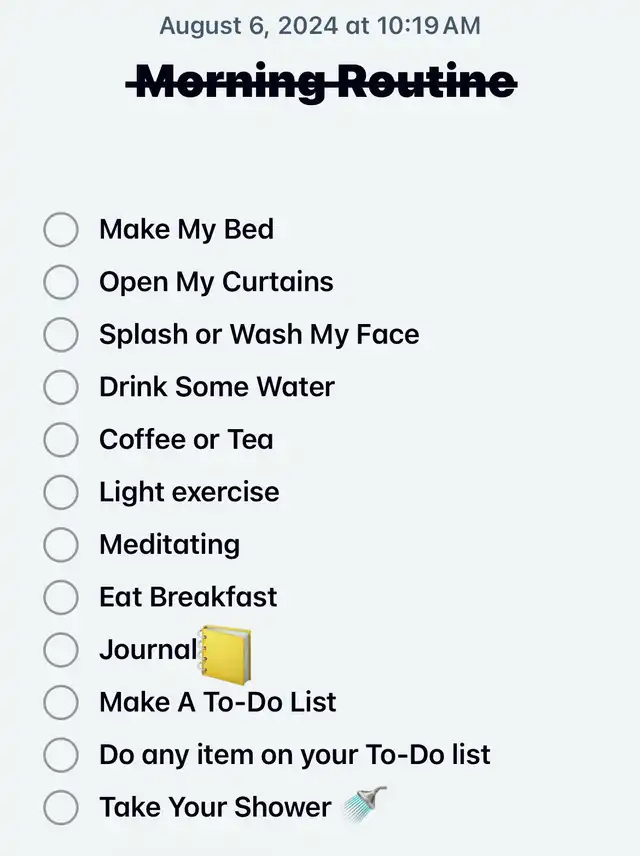Click the Eat Breakfast text
The width and height of the screenshot is (640, 856).
(x=188, y=597)
